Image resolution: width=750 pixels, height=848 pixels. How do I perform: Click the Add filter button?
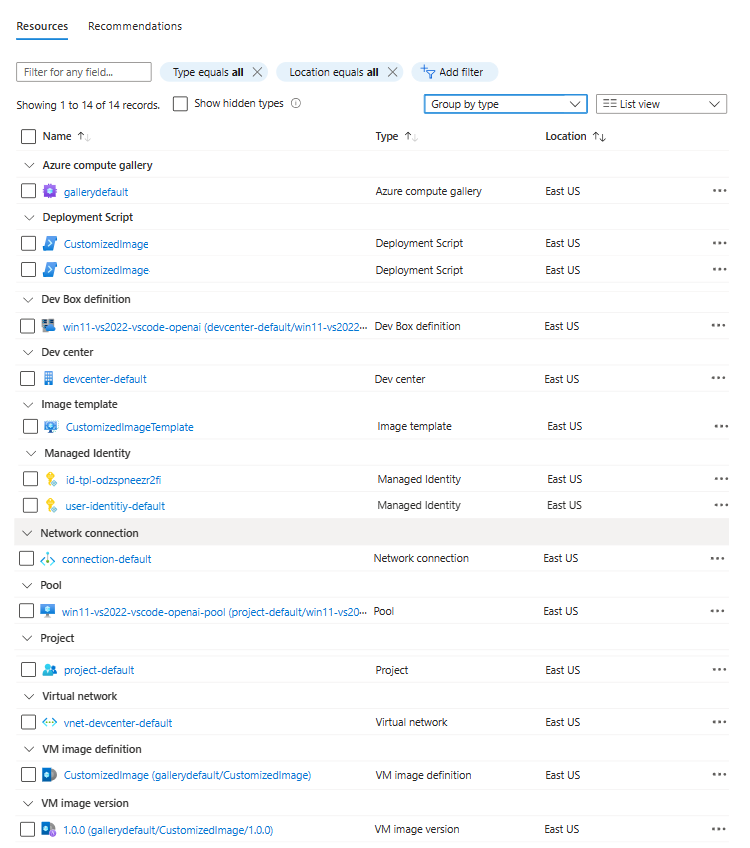click(x=454, y=72)
